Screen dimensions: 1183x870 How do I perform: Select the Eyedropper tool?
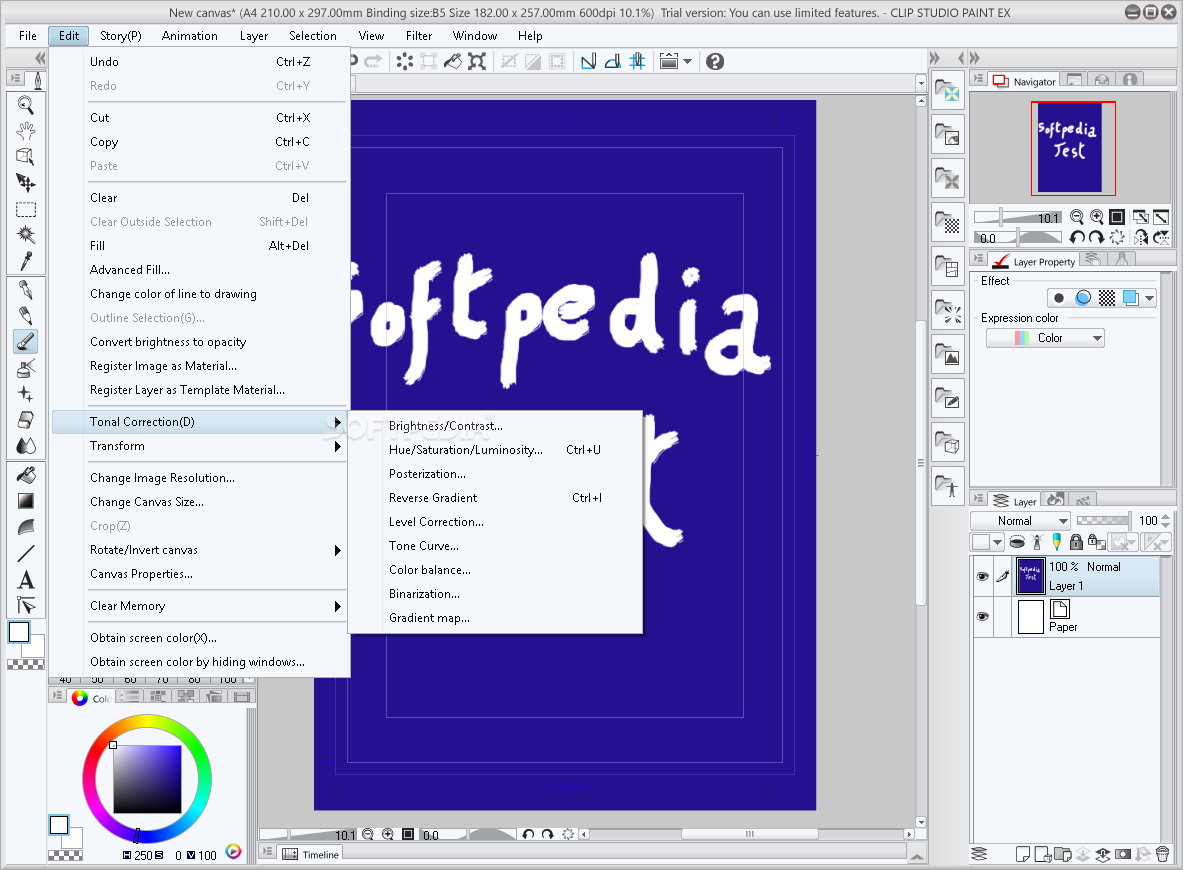pyautogui.click(x=26, y=261)
